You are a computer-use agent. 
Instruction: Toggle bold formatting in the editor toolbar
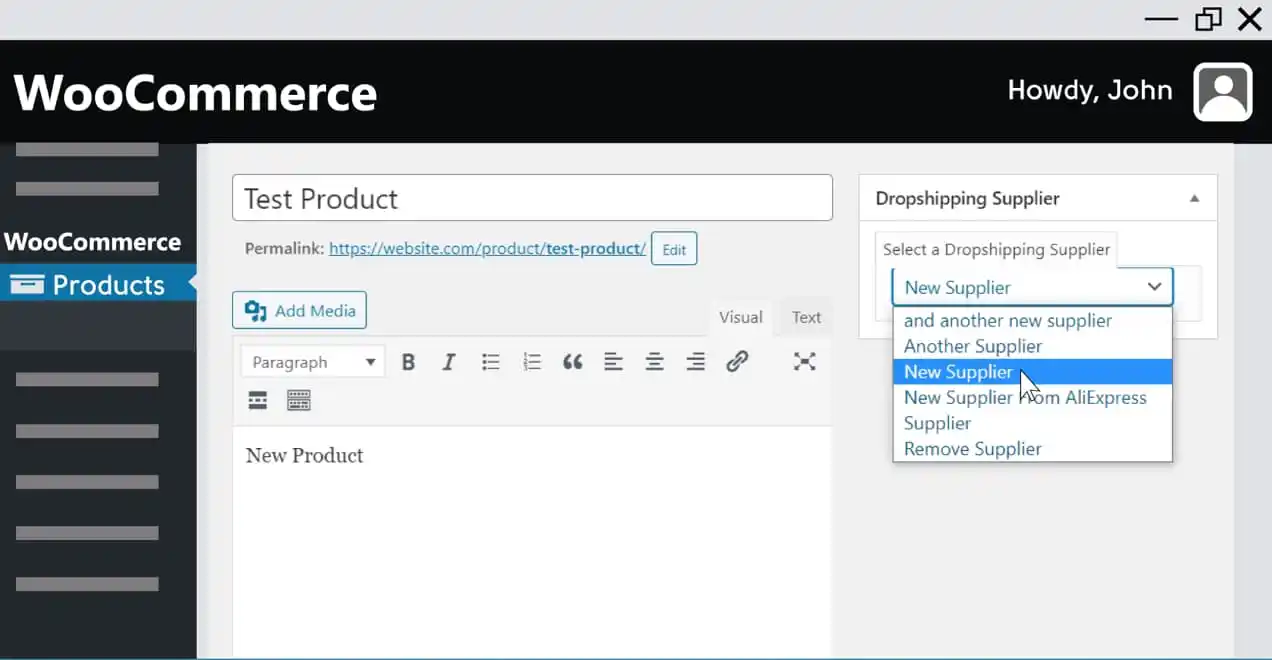pos(408,362)
